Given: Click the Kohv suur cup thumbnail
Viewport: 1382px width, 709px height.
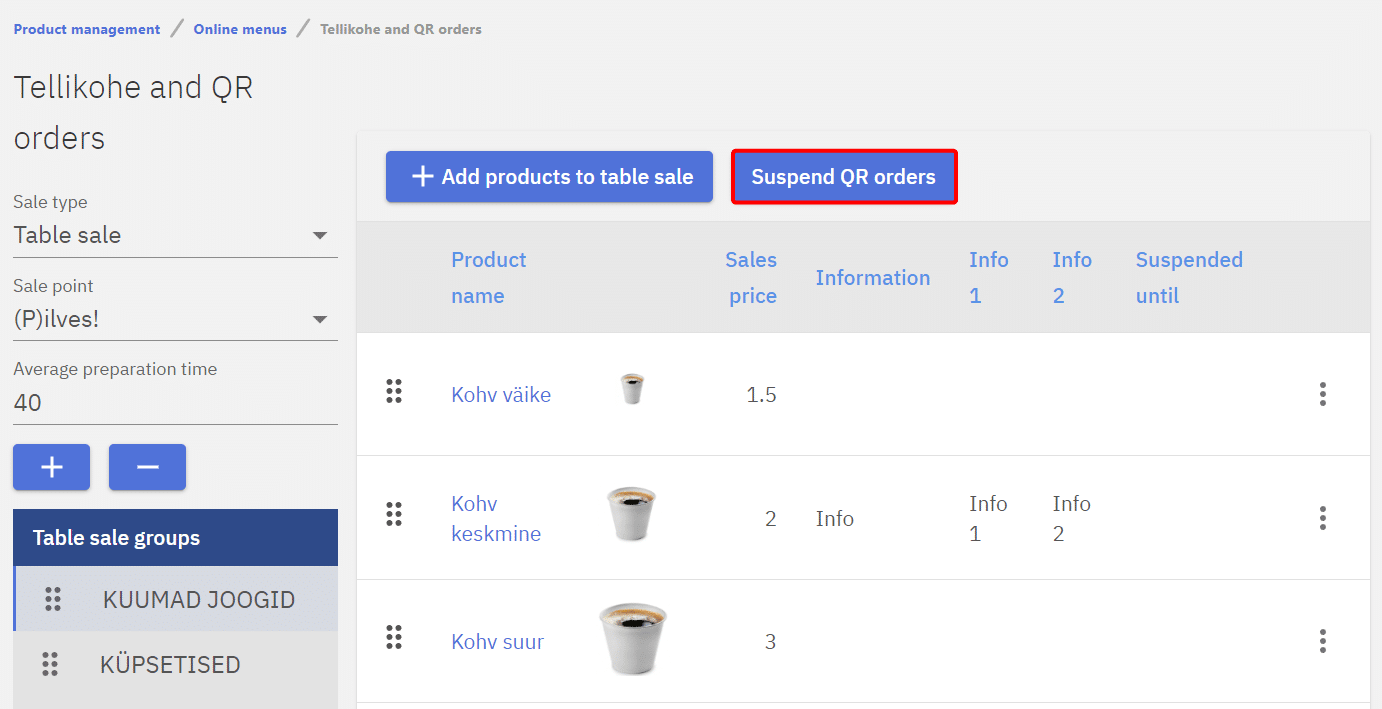Looking at the screenshot, I should click(632, 638).
